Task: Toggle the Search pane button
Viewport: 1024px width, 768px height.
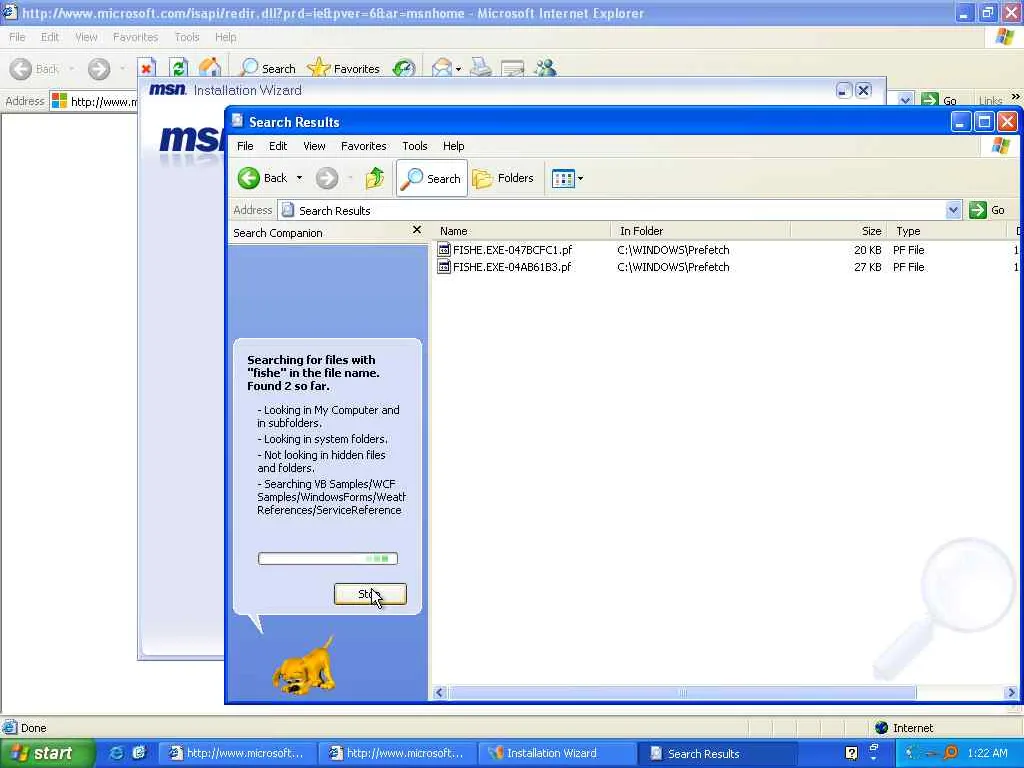Action: pyautogui.click(x=432, y=178)
